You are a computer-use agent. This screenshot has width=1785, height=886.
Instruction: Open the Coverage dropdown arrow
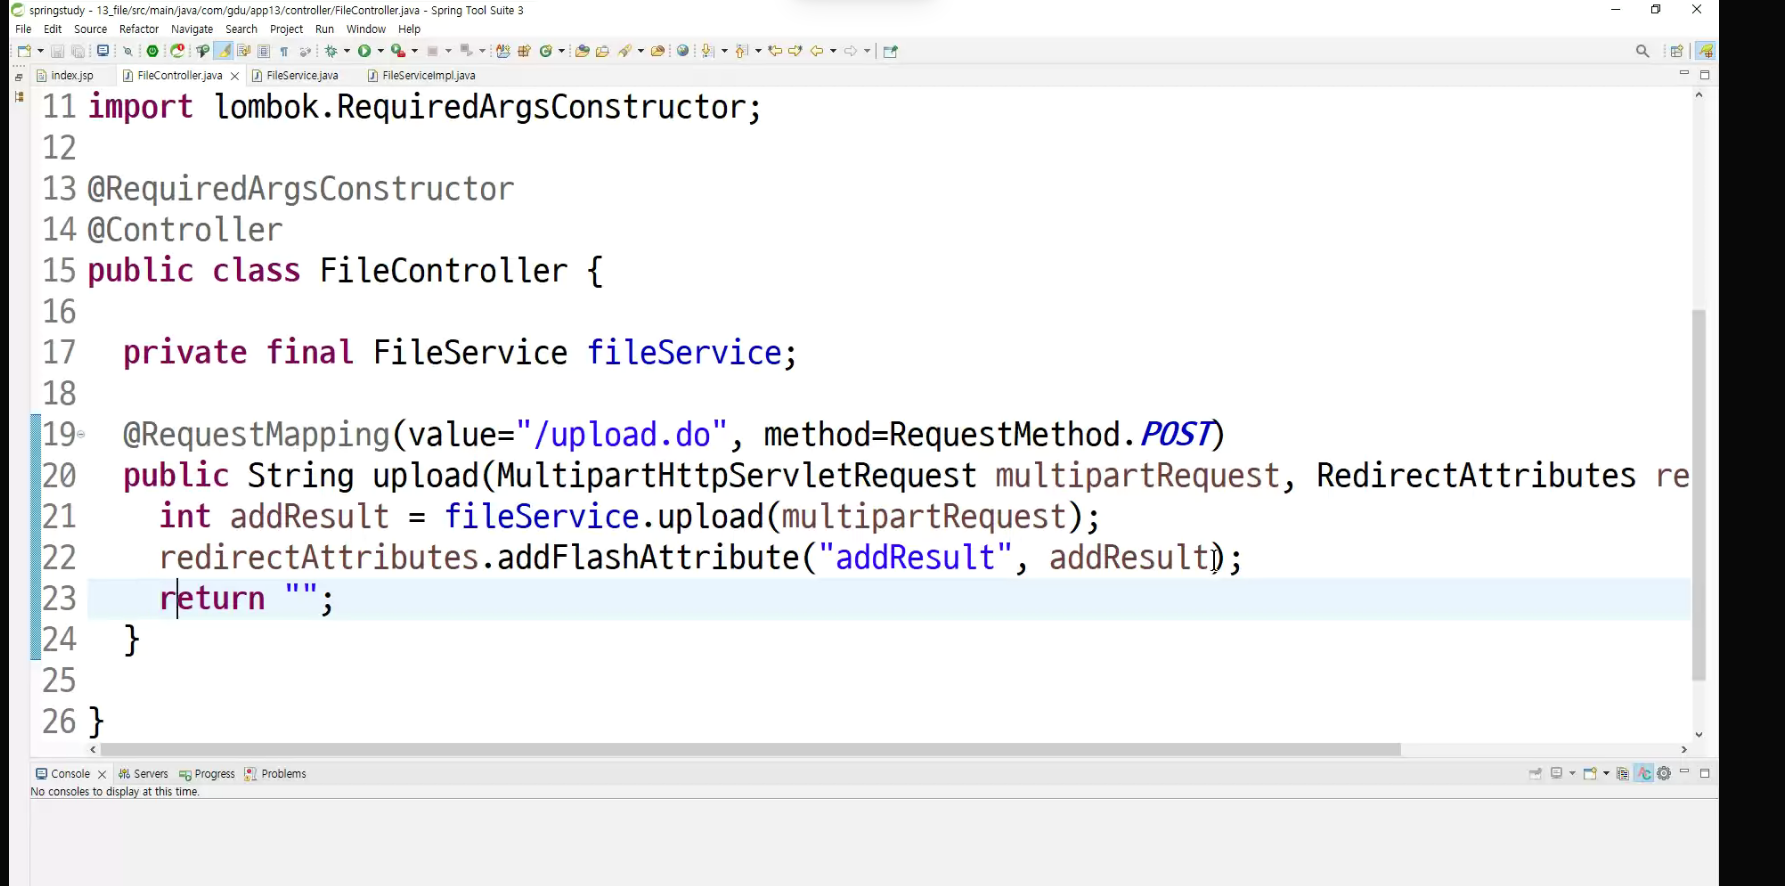click(415, 51)
